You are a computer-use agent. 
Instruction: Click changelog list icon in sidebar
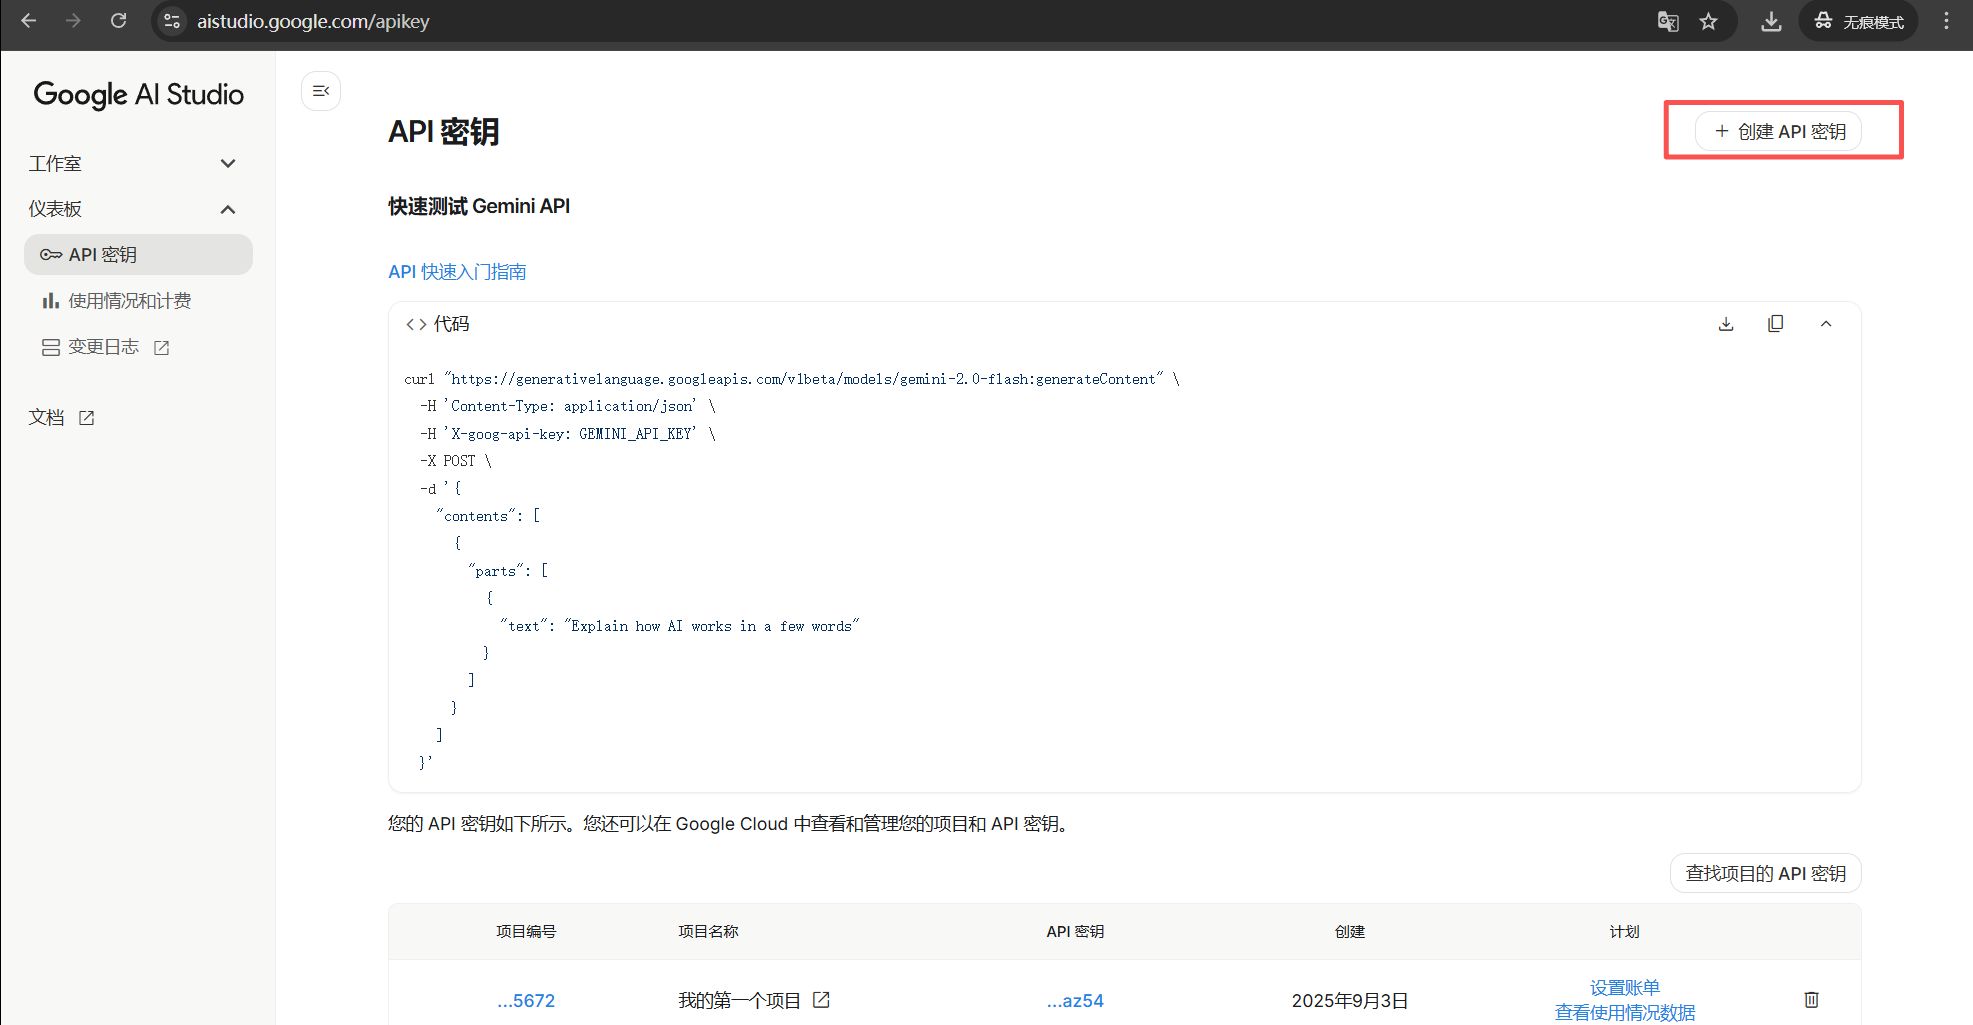[x=51, y=347]
